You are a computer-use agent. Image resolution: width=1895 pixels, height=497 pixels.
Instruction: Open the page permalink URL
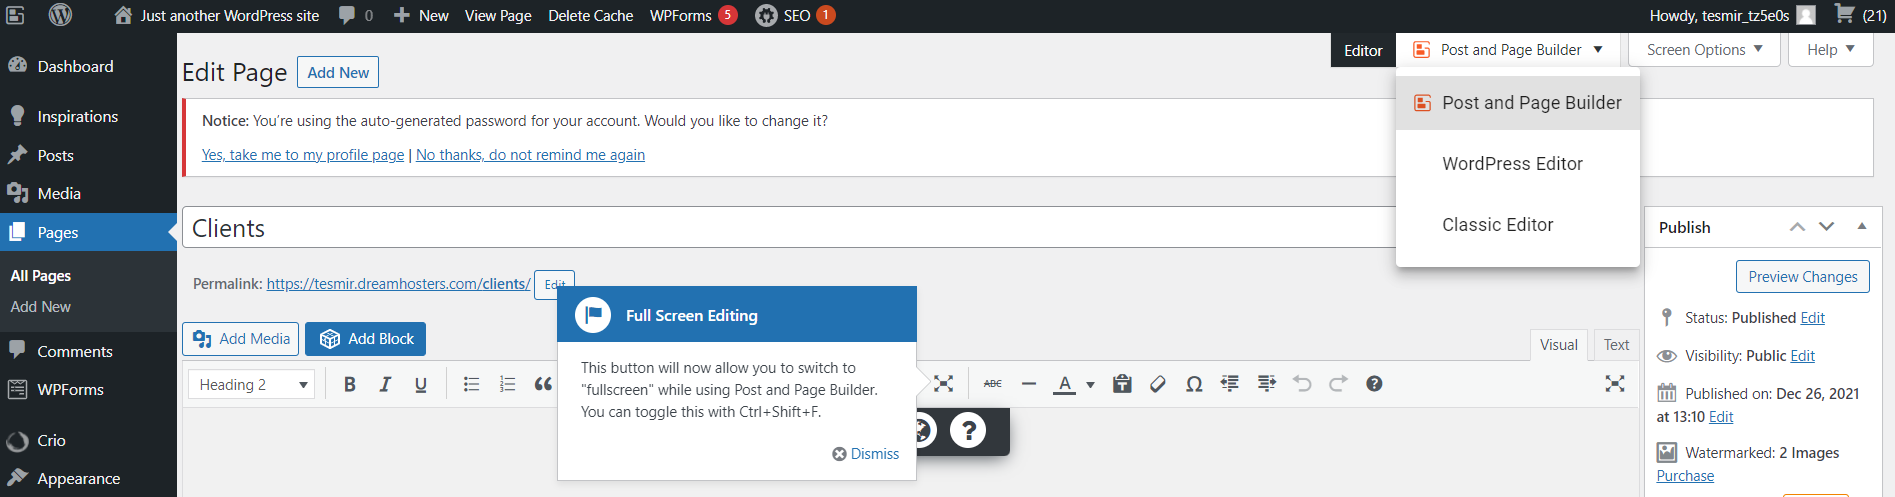(398, 284)
